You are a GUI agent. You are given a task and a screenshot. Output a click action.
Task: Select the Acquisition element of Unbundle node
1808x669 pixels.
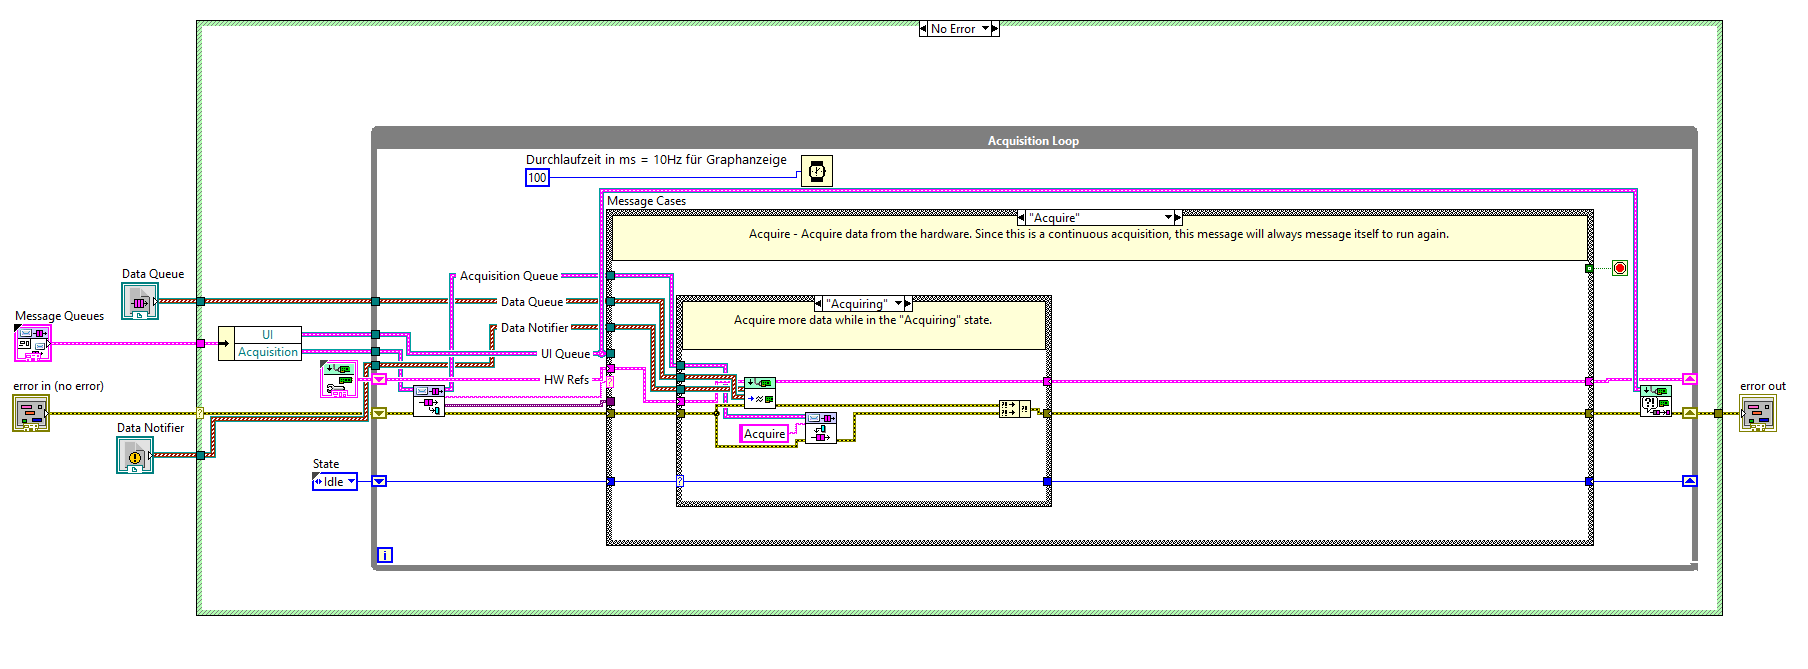(x=267, y=352)
